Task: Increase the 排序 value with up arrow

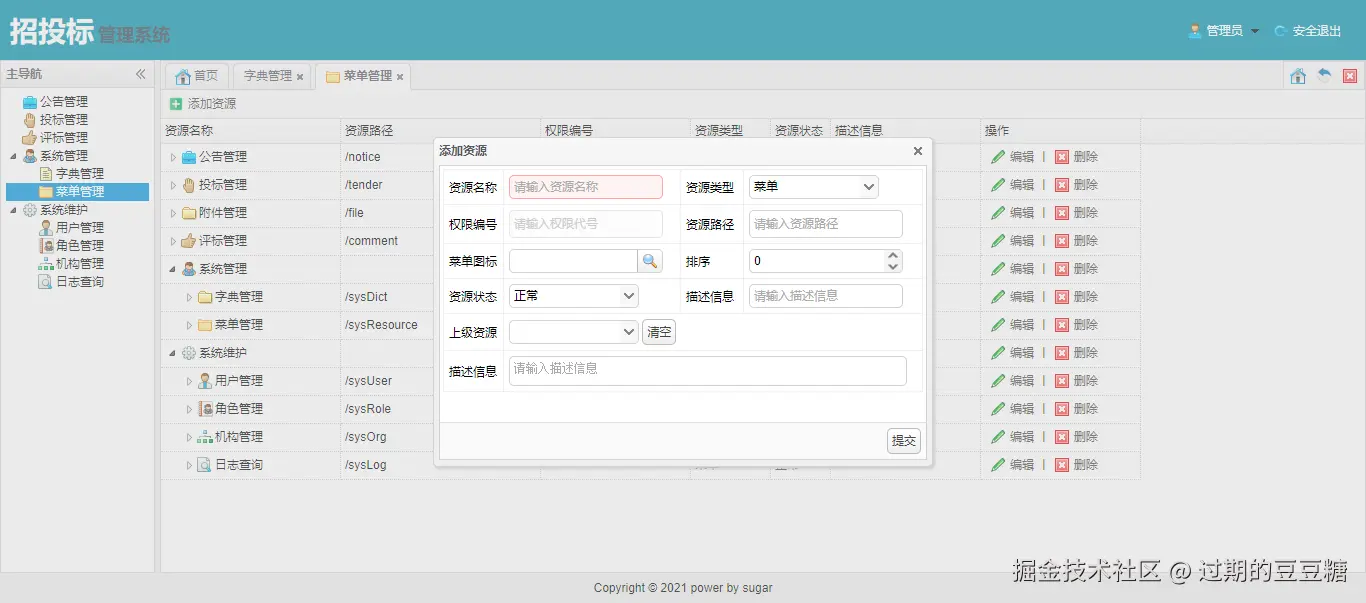Action: [893, 255]
